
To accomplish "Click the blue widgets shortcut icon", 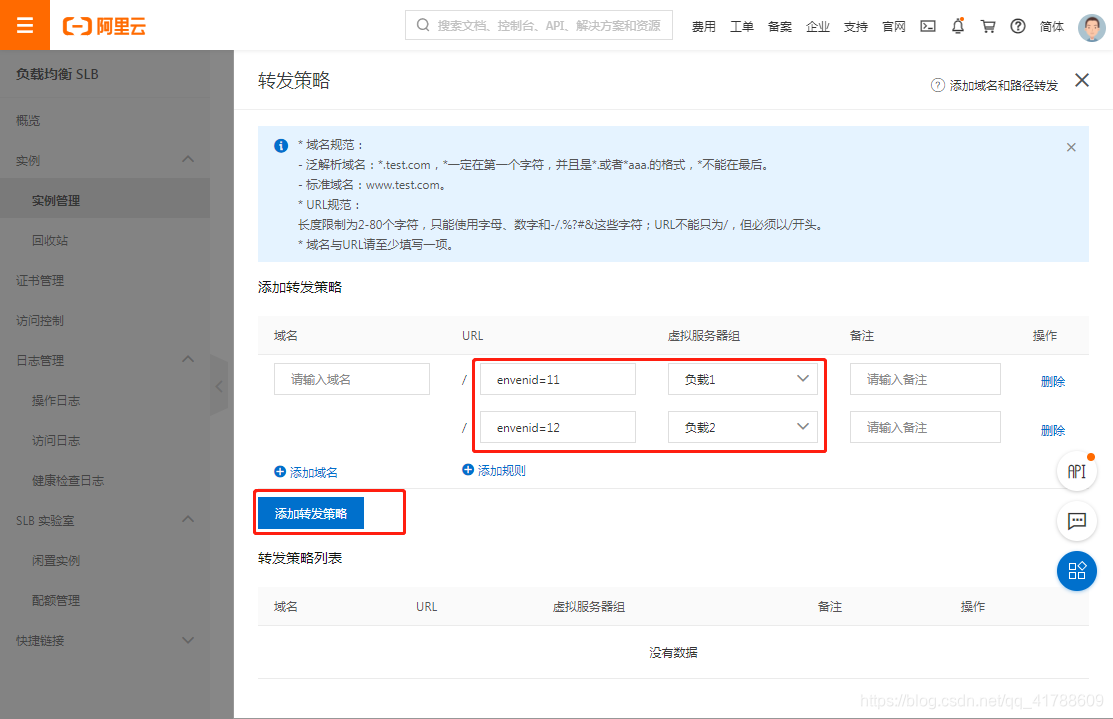I will point(1077,571).
